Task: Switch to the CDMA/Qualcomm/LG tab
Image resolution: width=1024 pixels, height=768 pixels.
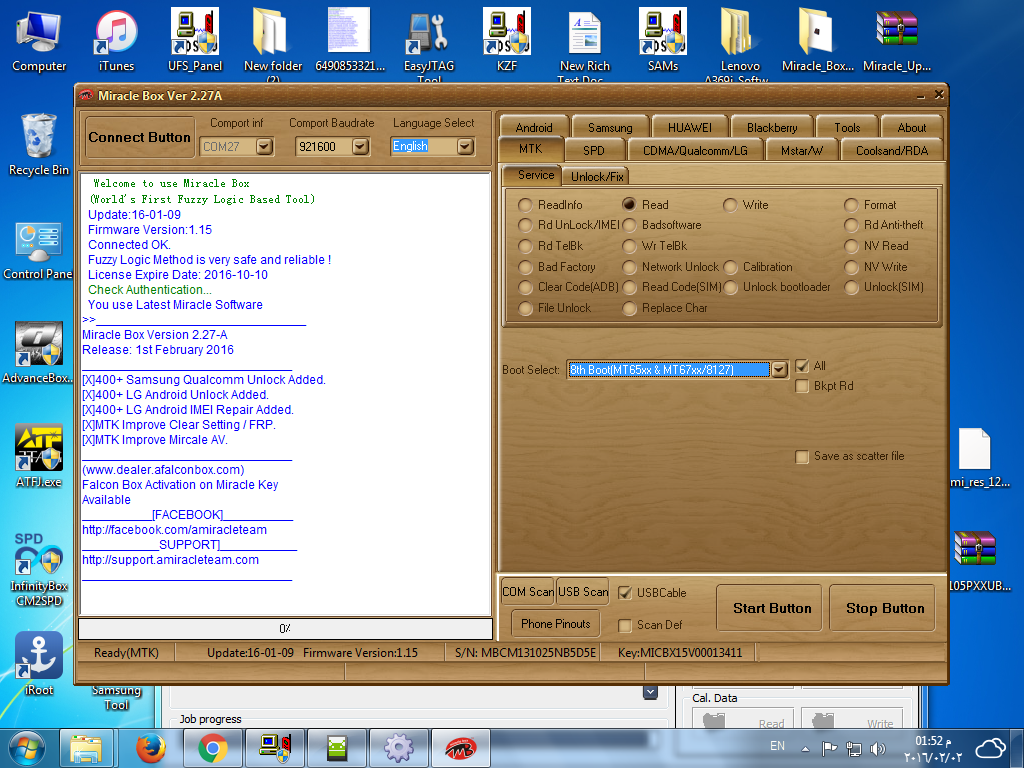Action: point(695,151)
